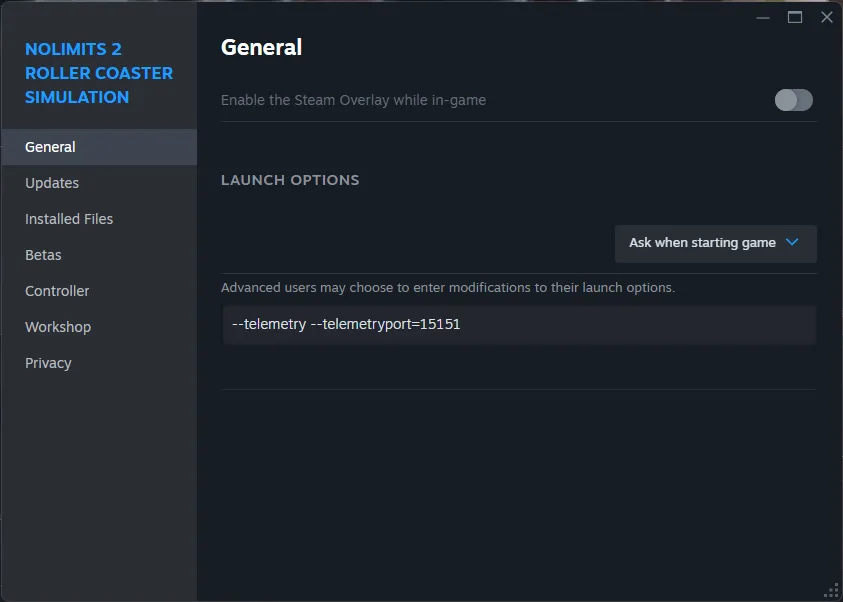This screenshot has width=843, height=602.
Task: Click the window resize grip in corner
Action: point(831,590)
